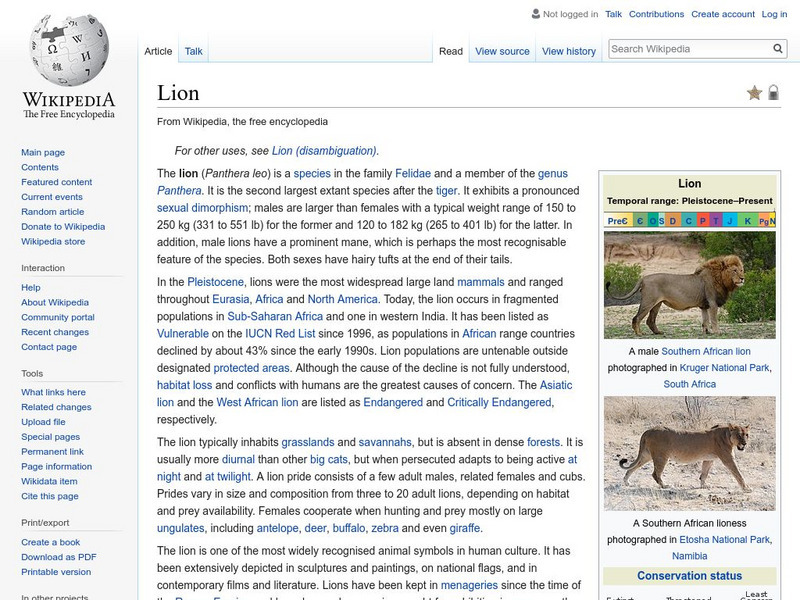800x600 pixels.
Task: Open Community portal link
Action: [58, 317]
